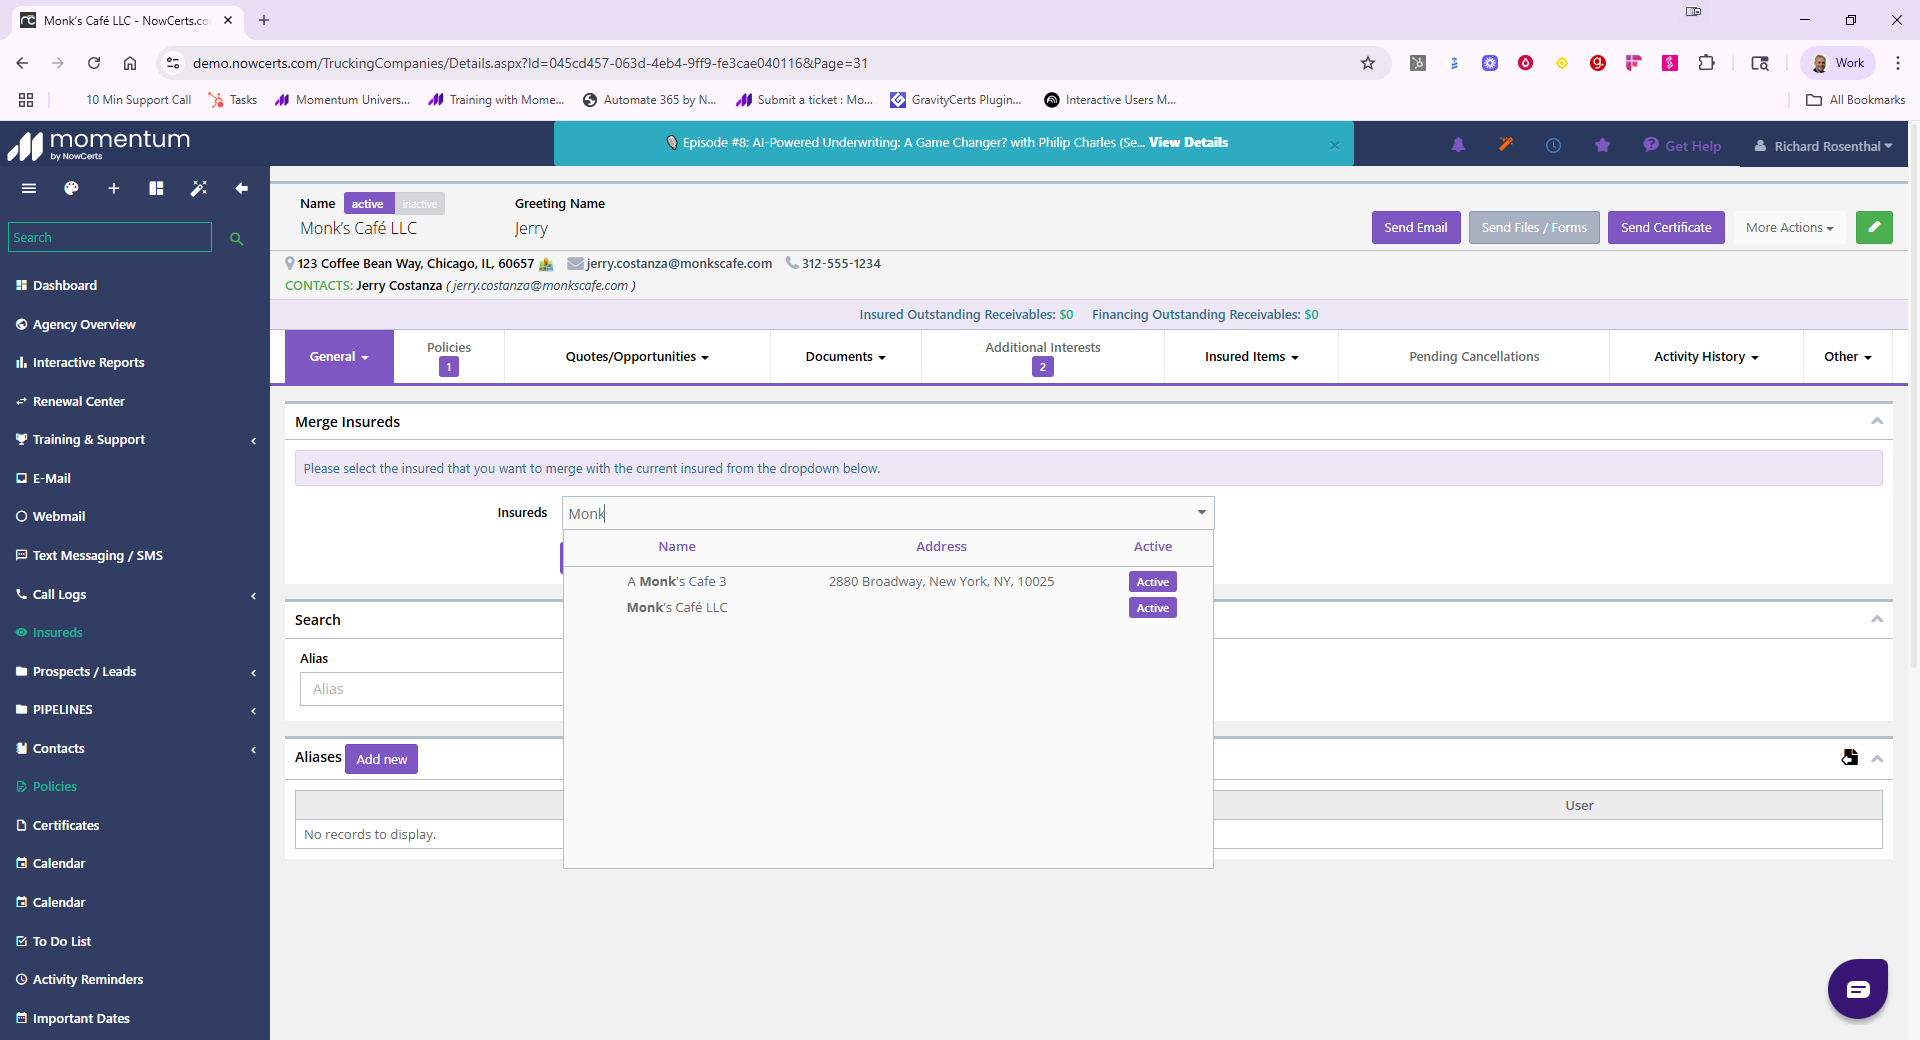Open Certificates in sidebar
The width and height of the screenshot is (1920, 1040).
pos(65,826)
